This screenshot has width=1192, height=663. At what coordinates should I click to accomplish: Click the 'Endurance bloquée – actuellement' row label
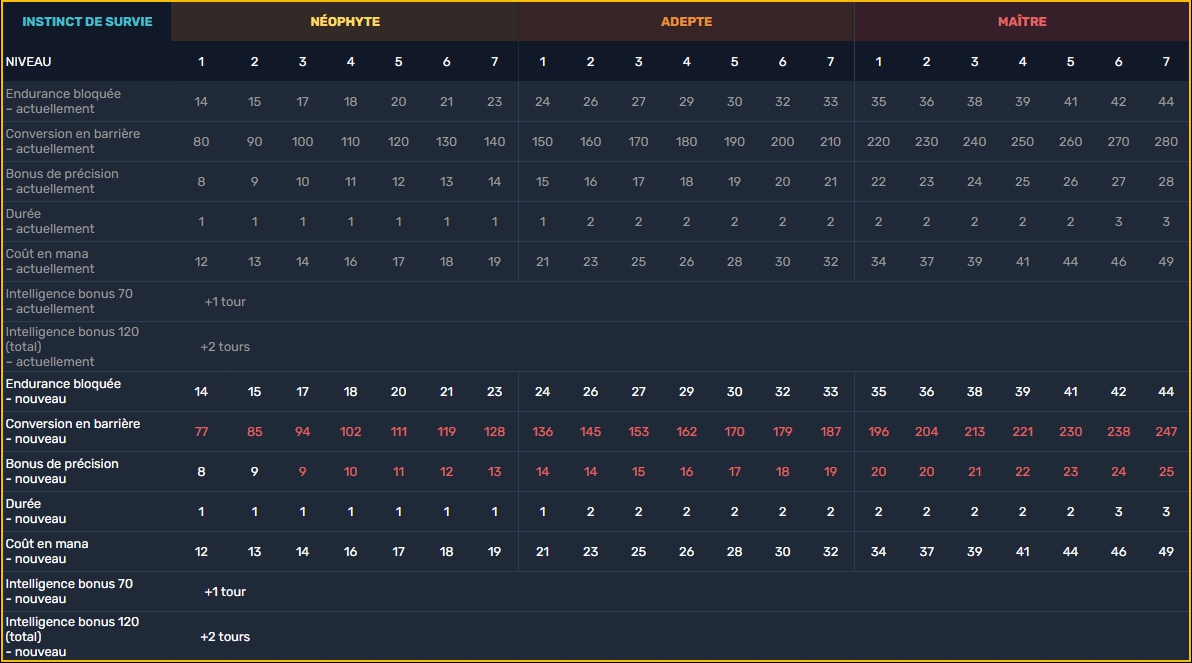click(63, 101)
